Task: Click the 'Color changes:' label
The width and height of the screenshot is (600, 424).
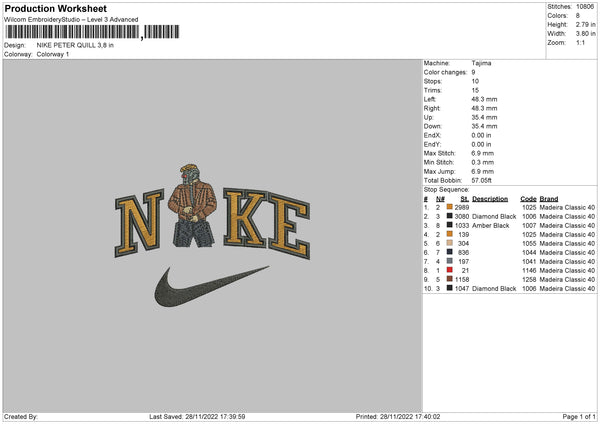Action: [445, 72]
